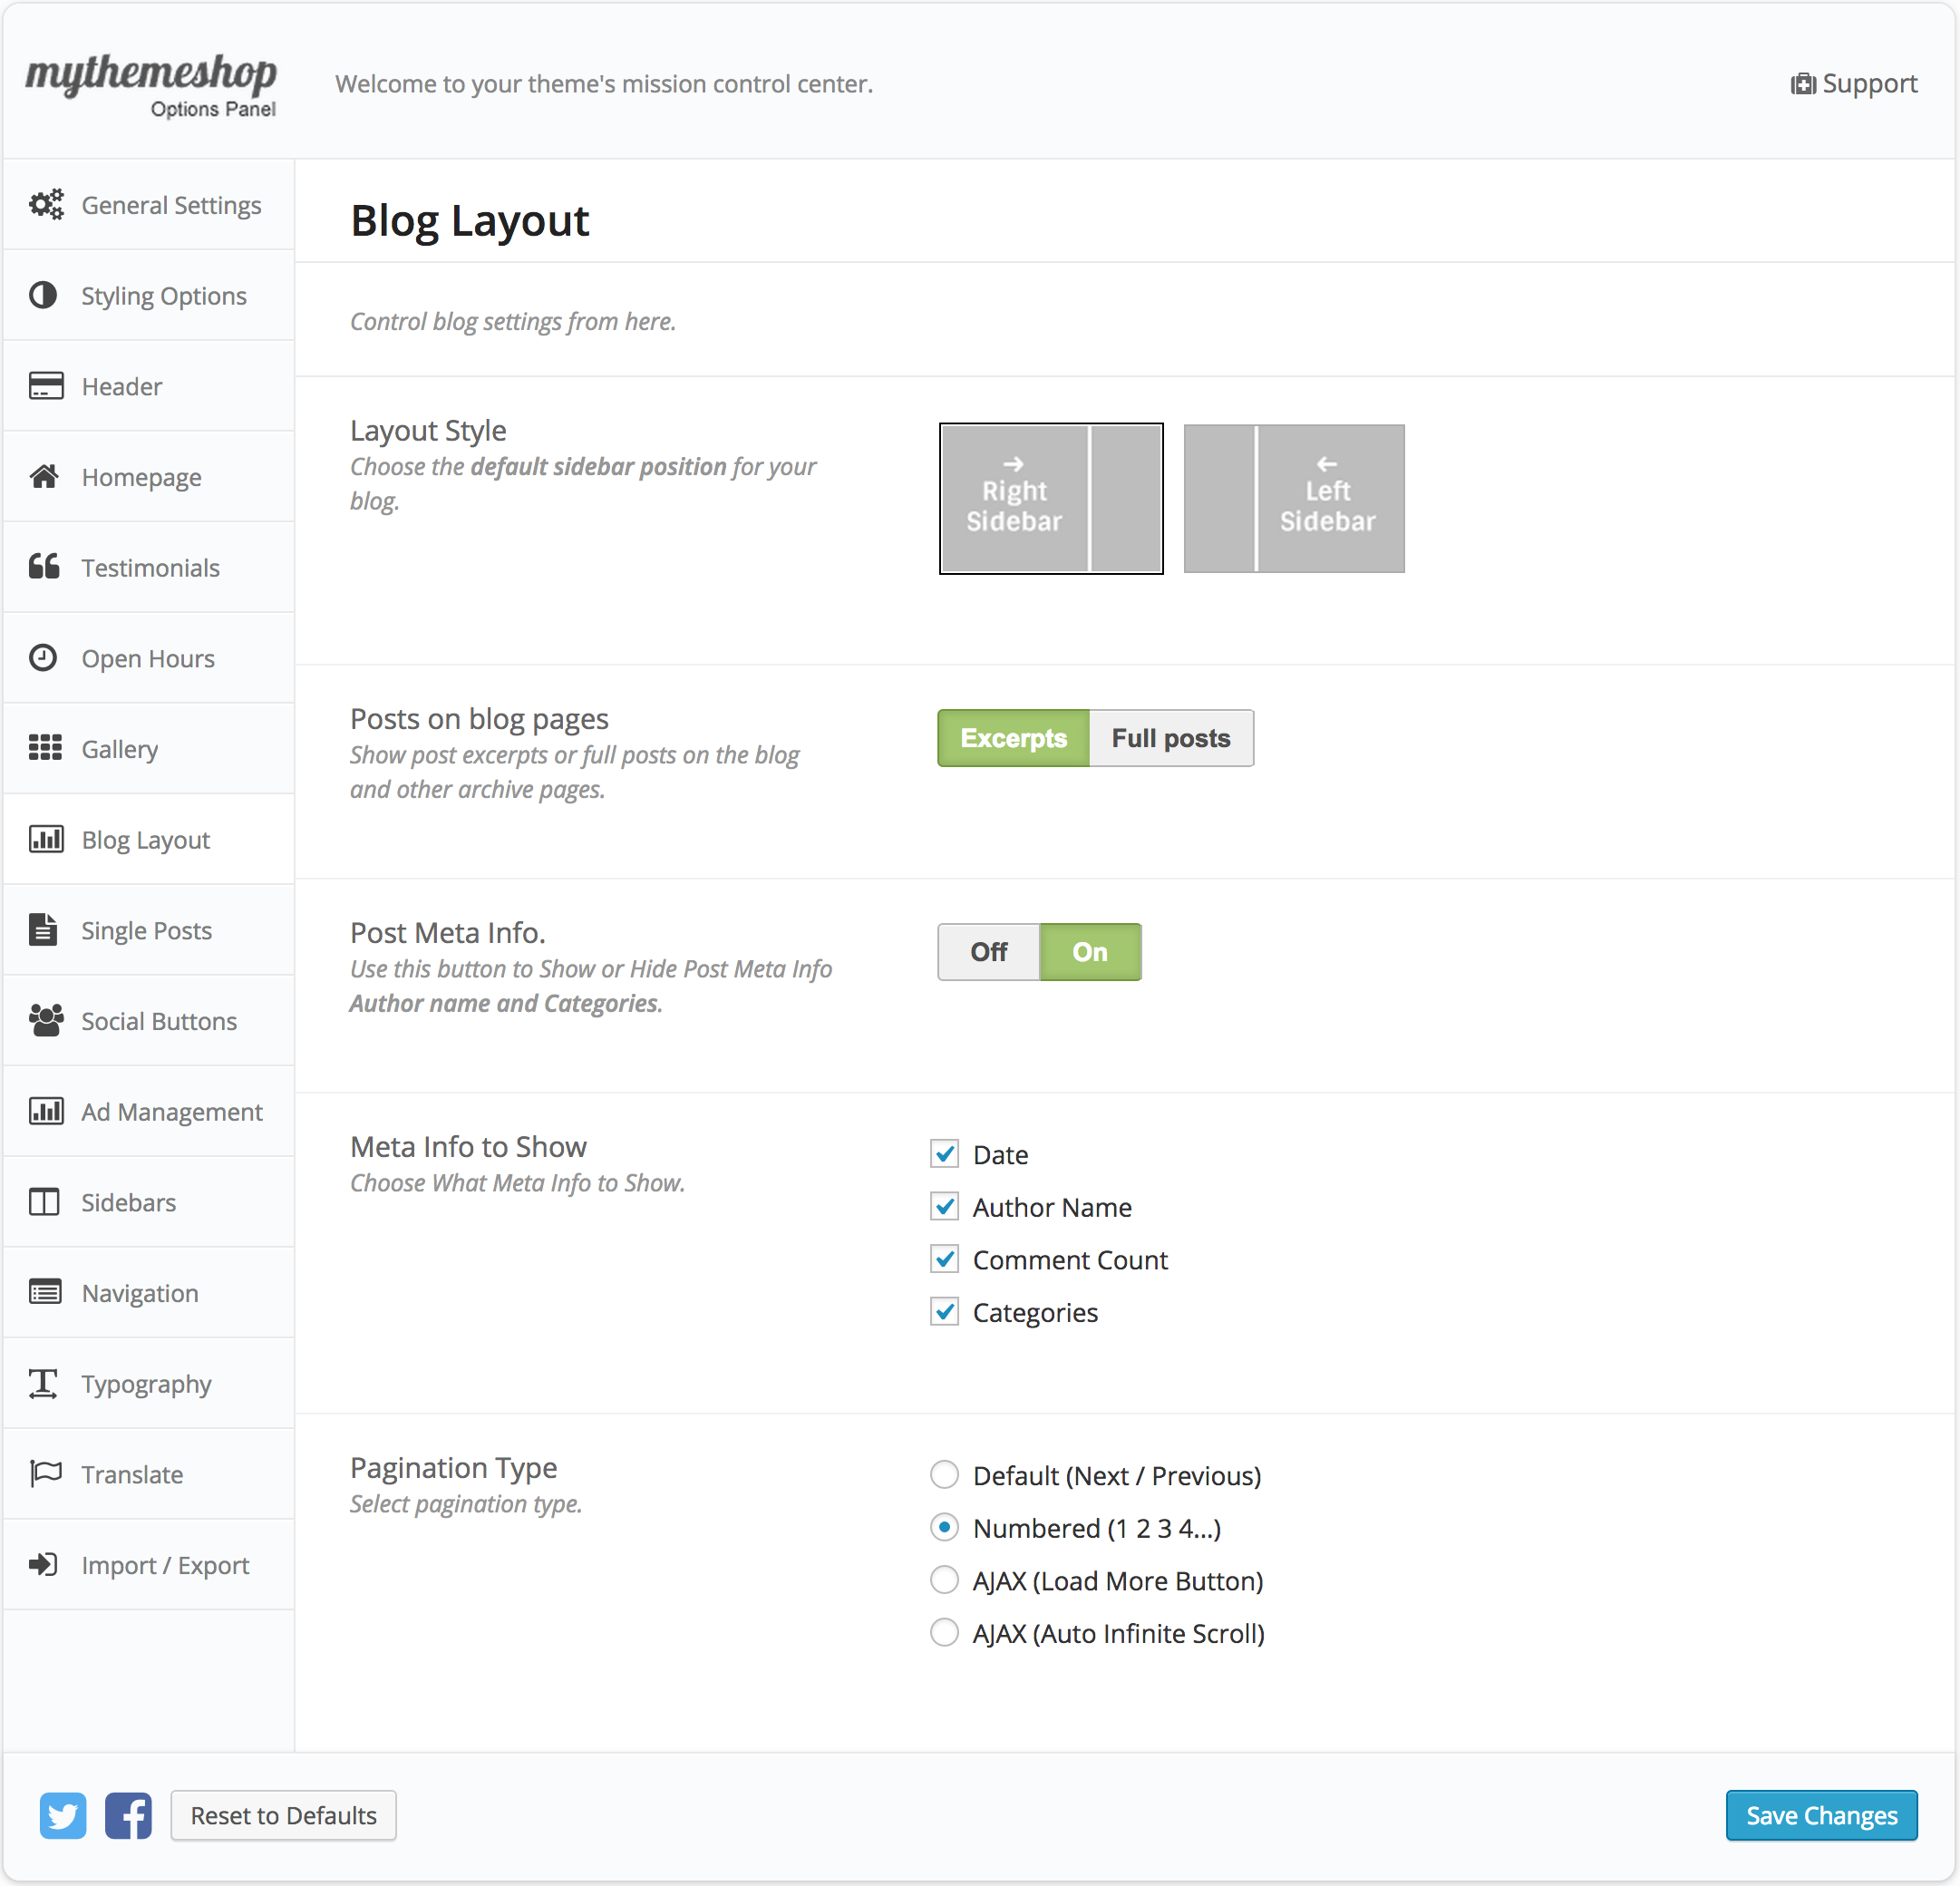Open the Styling Options section
The image size is (1960, 1886).
[x=164, y=296]
